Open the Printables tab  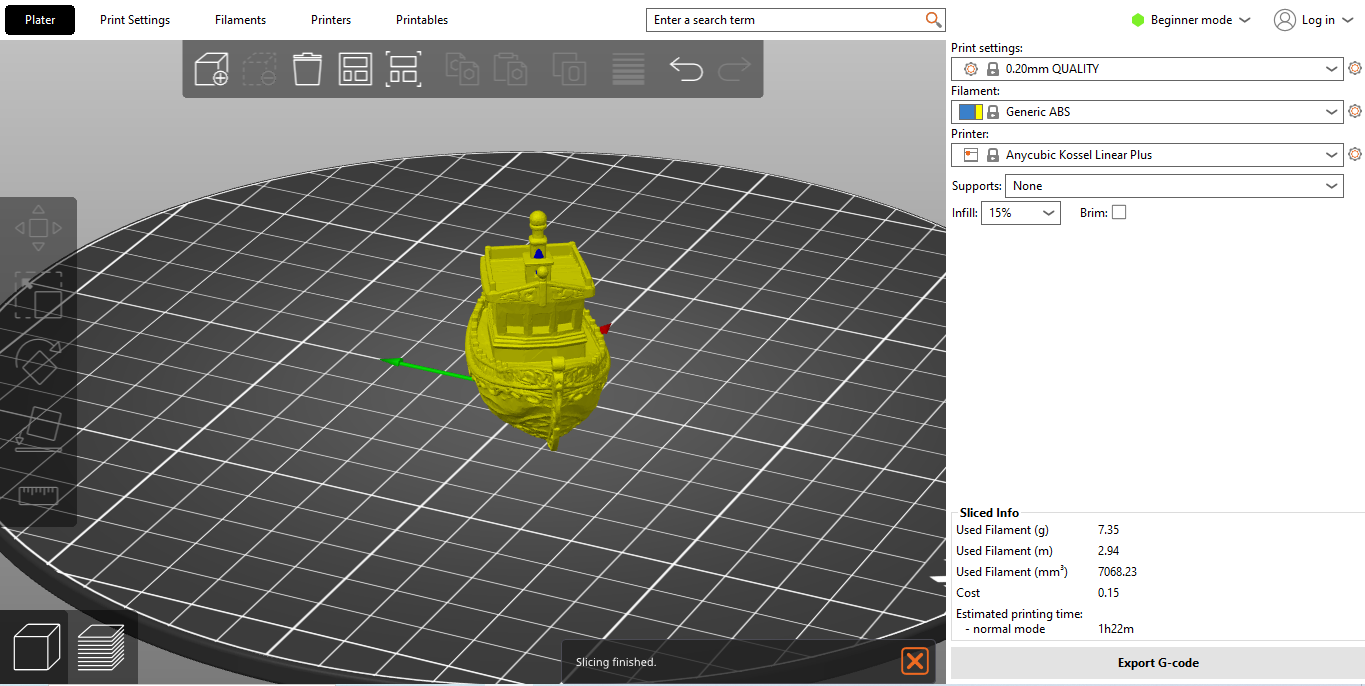pyautogui.click(x=422, y=20)
